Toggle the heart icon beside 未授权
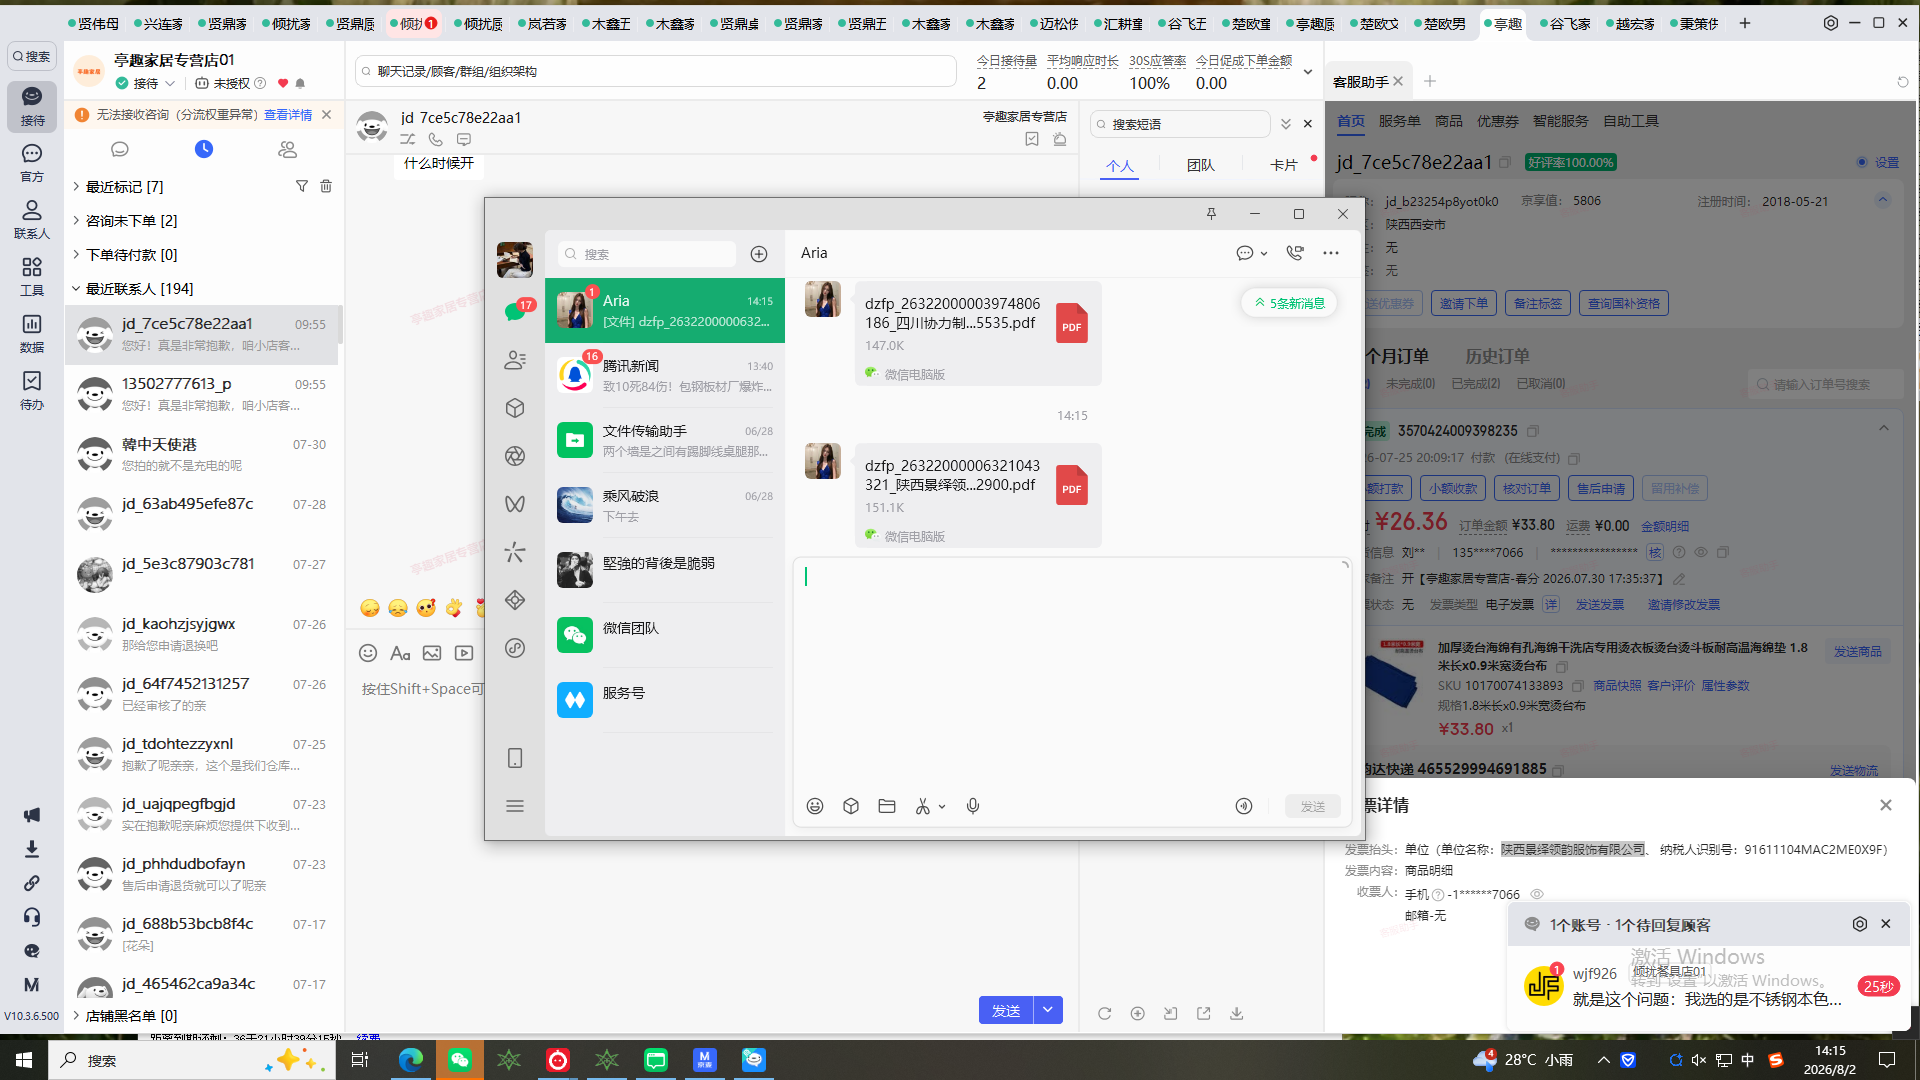1920x1080 pixels. coord(283,83)
